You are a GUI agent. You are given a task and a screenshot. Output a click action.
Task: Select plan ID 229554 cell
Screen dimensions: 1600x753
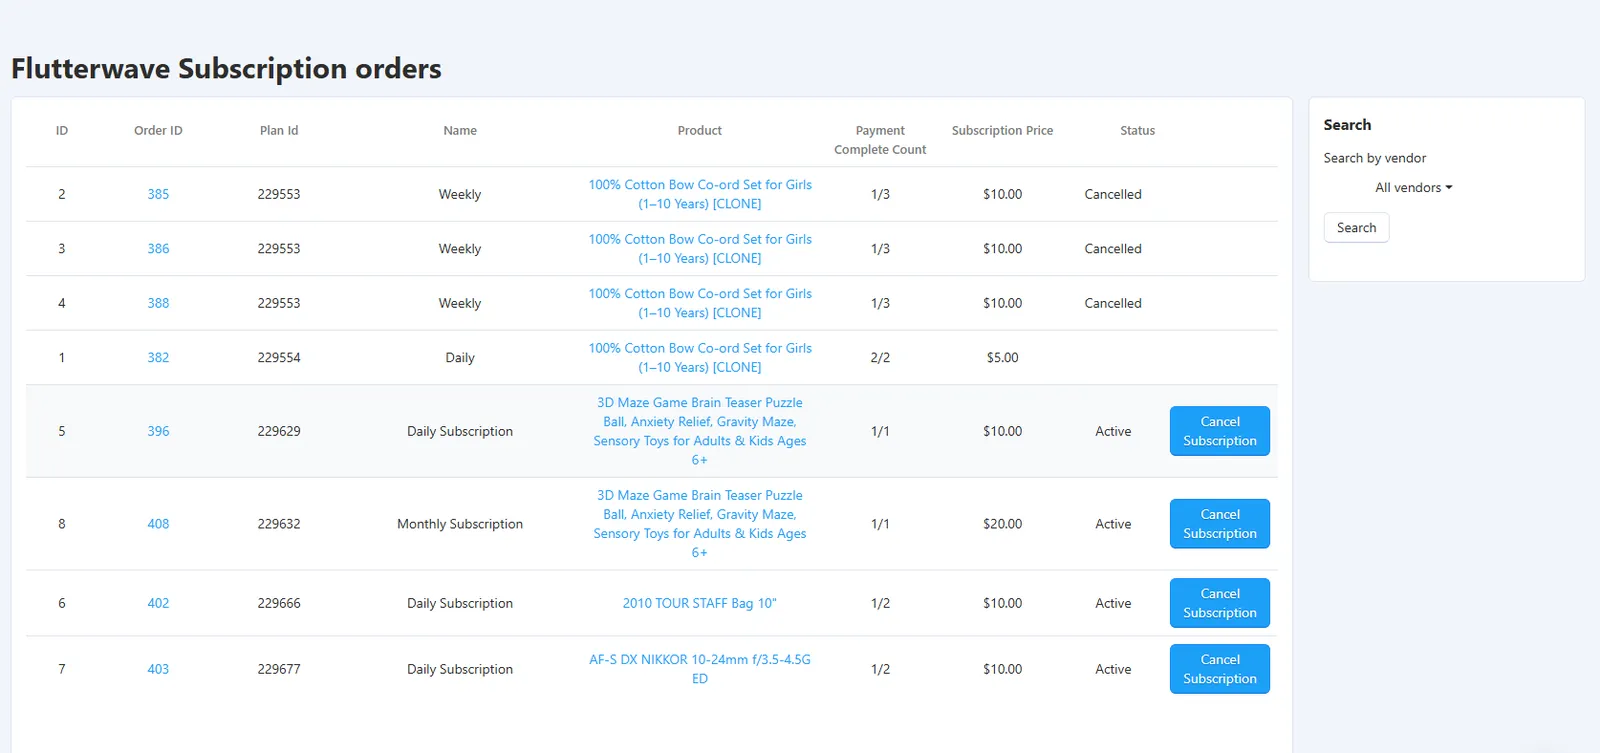(x=279, y=357)
